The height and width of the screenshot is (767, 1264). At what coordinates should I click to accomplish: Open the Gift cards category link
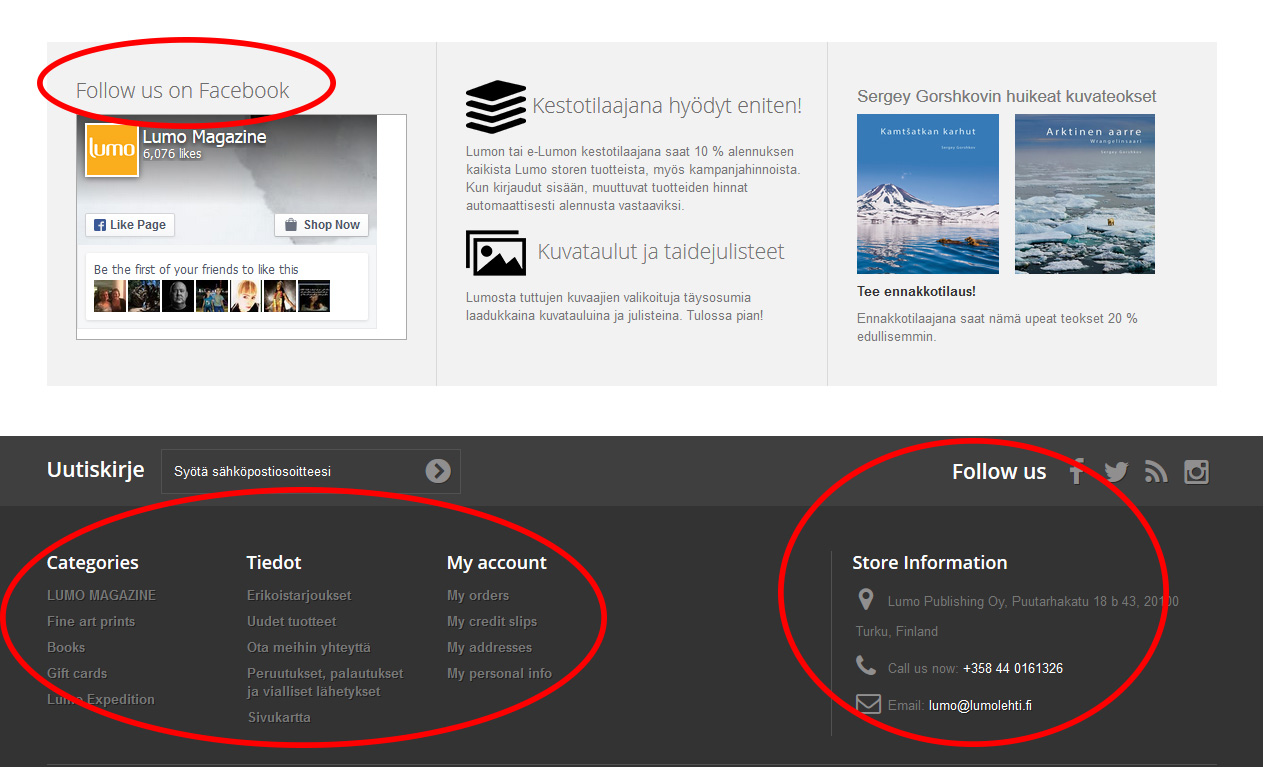[x=77, y=673]
